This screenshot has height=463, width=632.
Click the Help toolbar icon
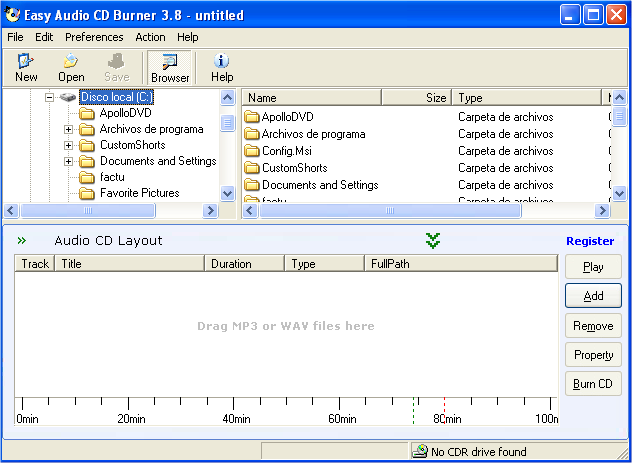[222, 67]
